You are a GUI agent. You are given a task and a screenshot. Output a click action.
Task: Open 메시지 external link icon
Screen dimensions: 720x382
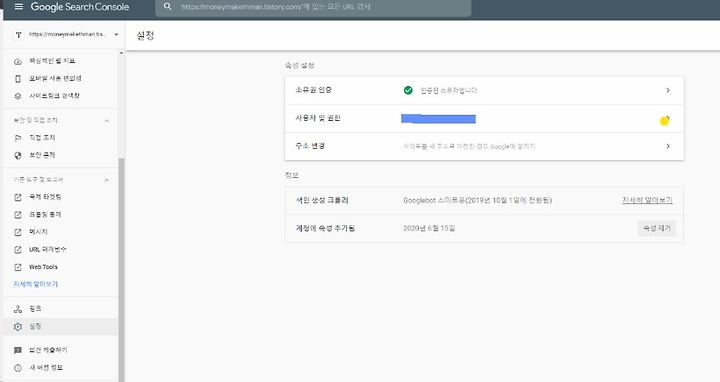[18, 232]
